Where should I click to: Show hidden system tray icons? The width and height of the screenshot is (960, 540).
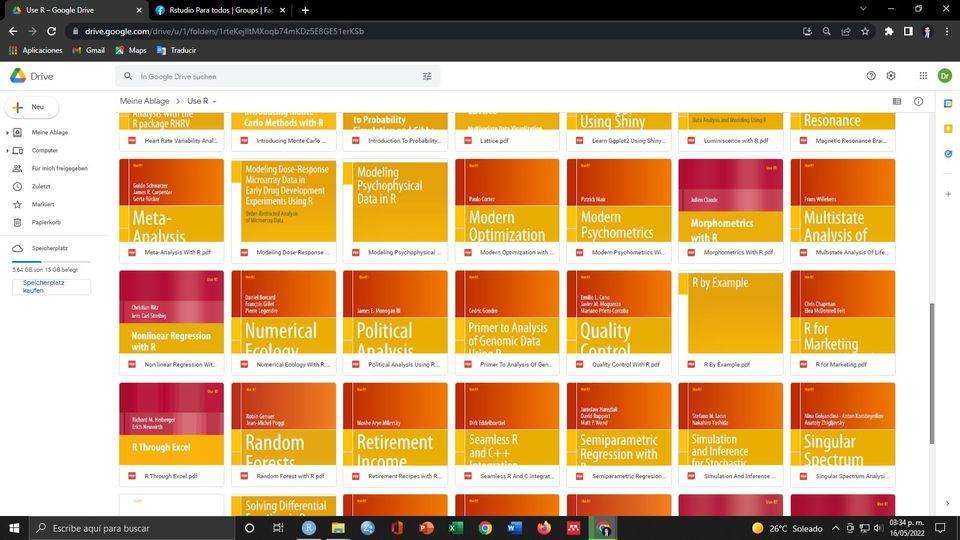[x=835, y=528]
